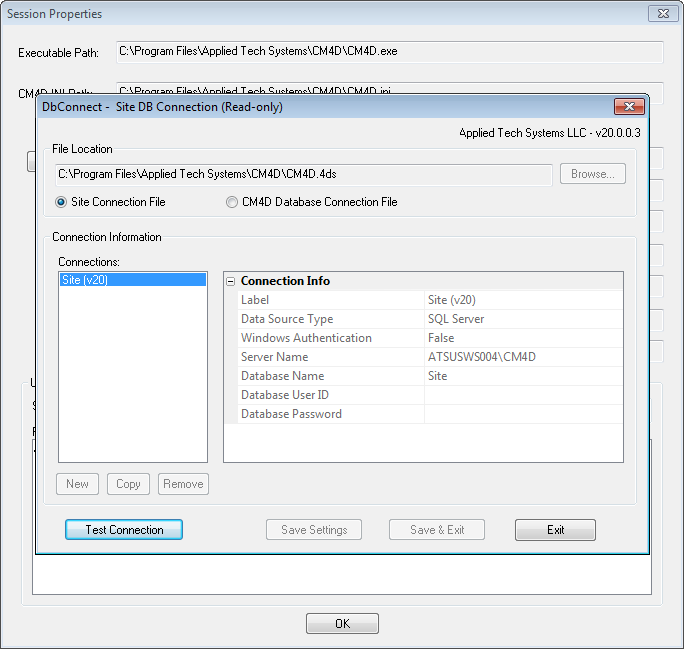Select the Database Name value cell
Screen dimensions: 684x649
(523, 376)
